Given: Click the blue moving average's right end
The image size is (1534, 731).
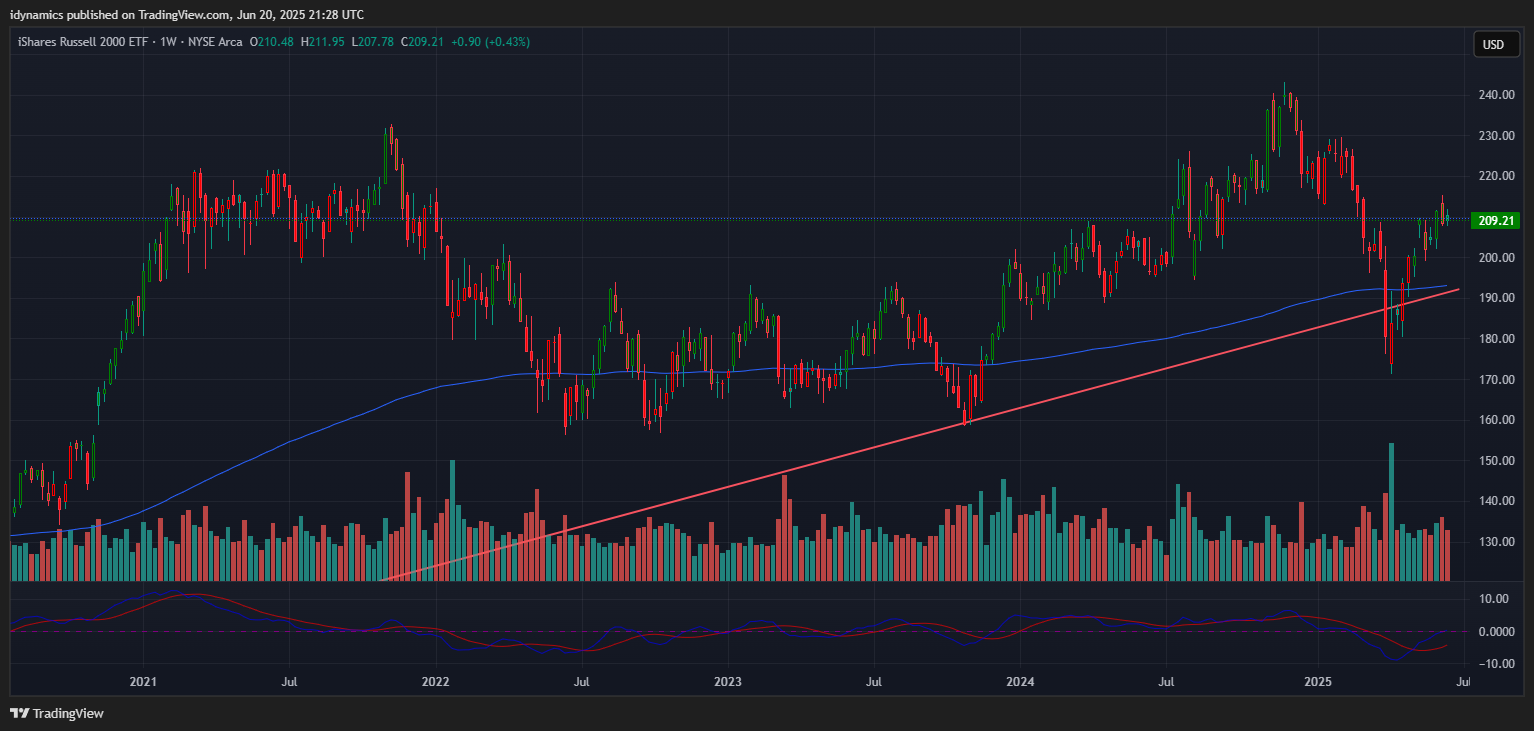Looking at the screenshot, I should pyautogui.click(x=1446, y=286).
